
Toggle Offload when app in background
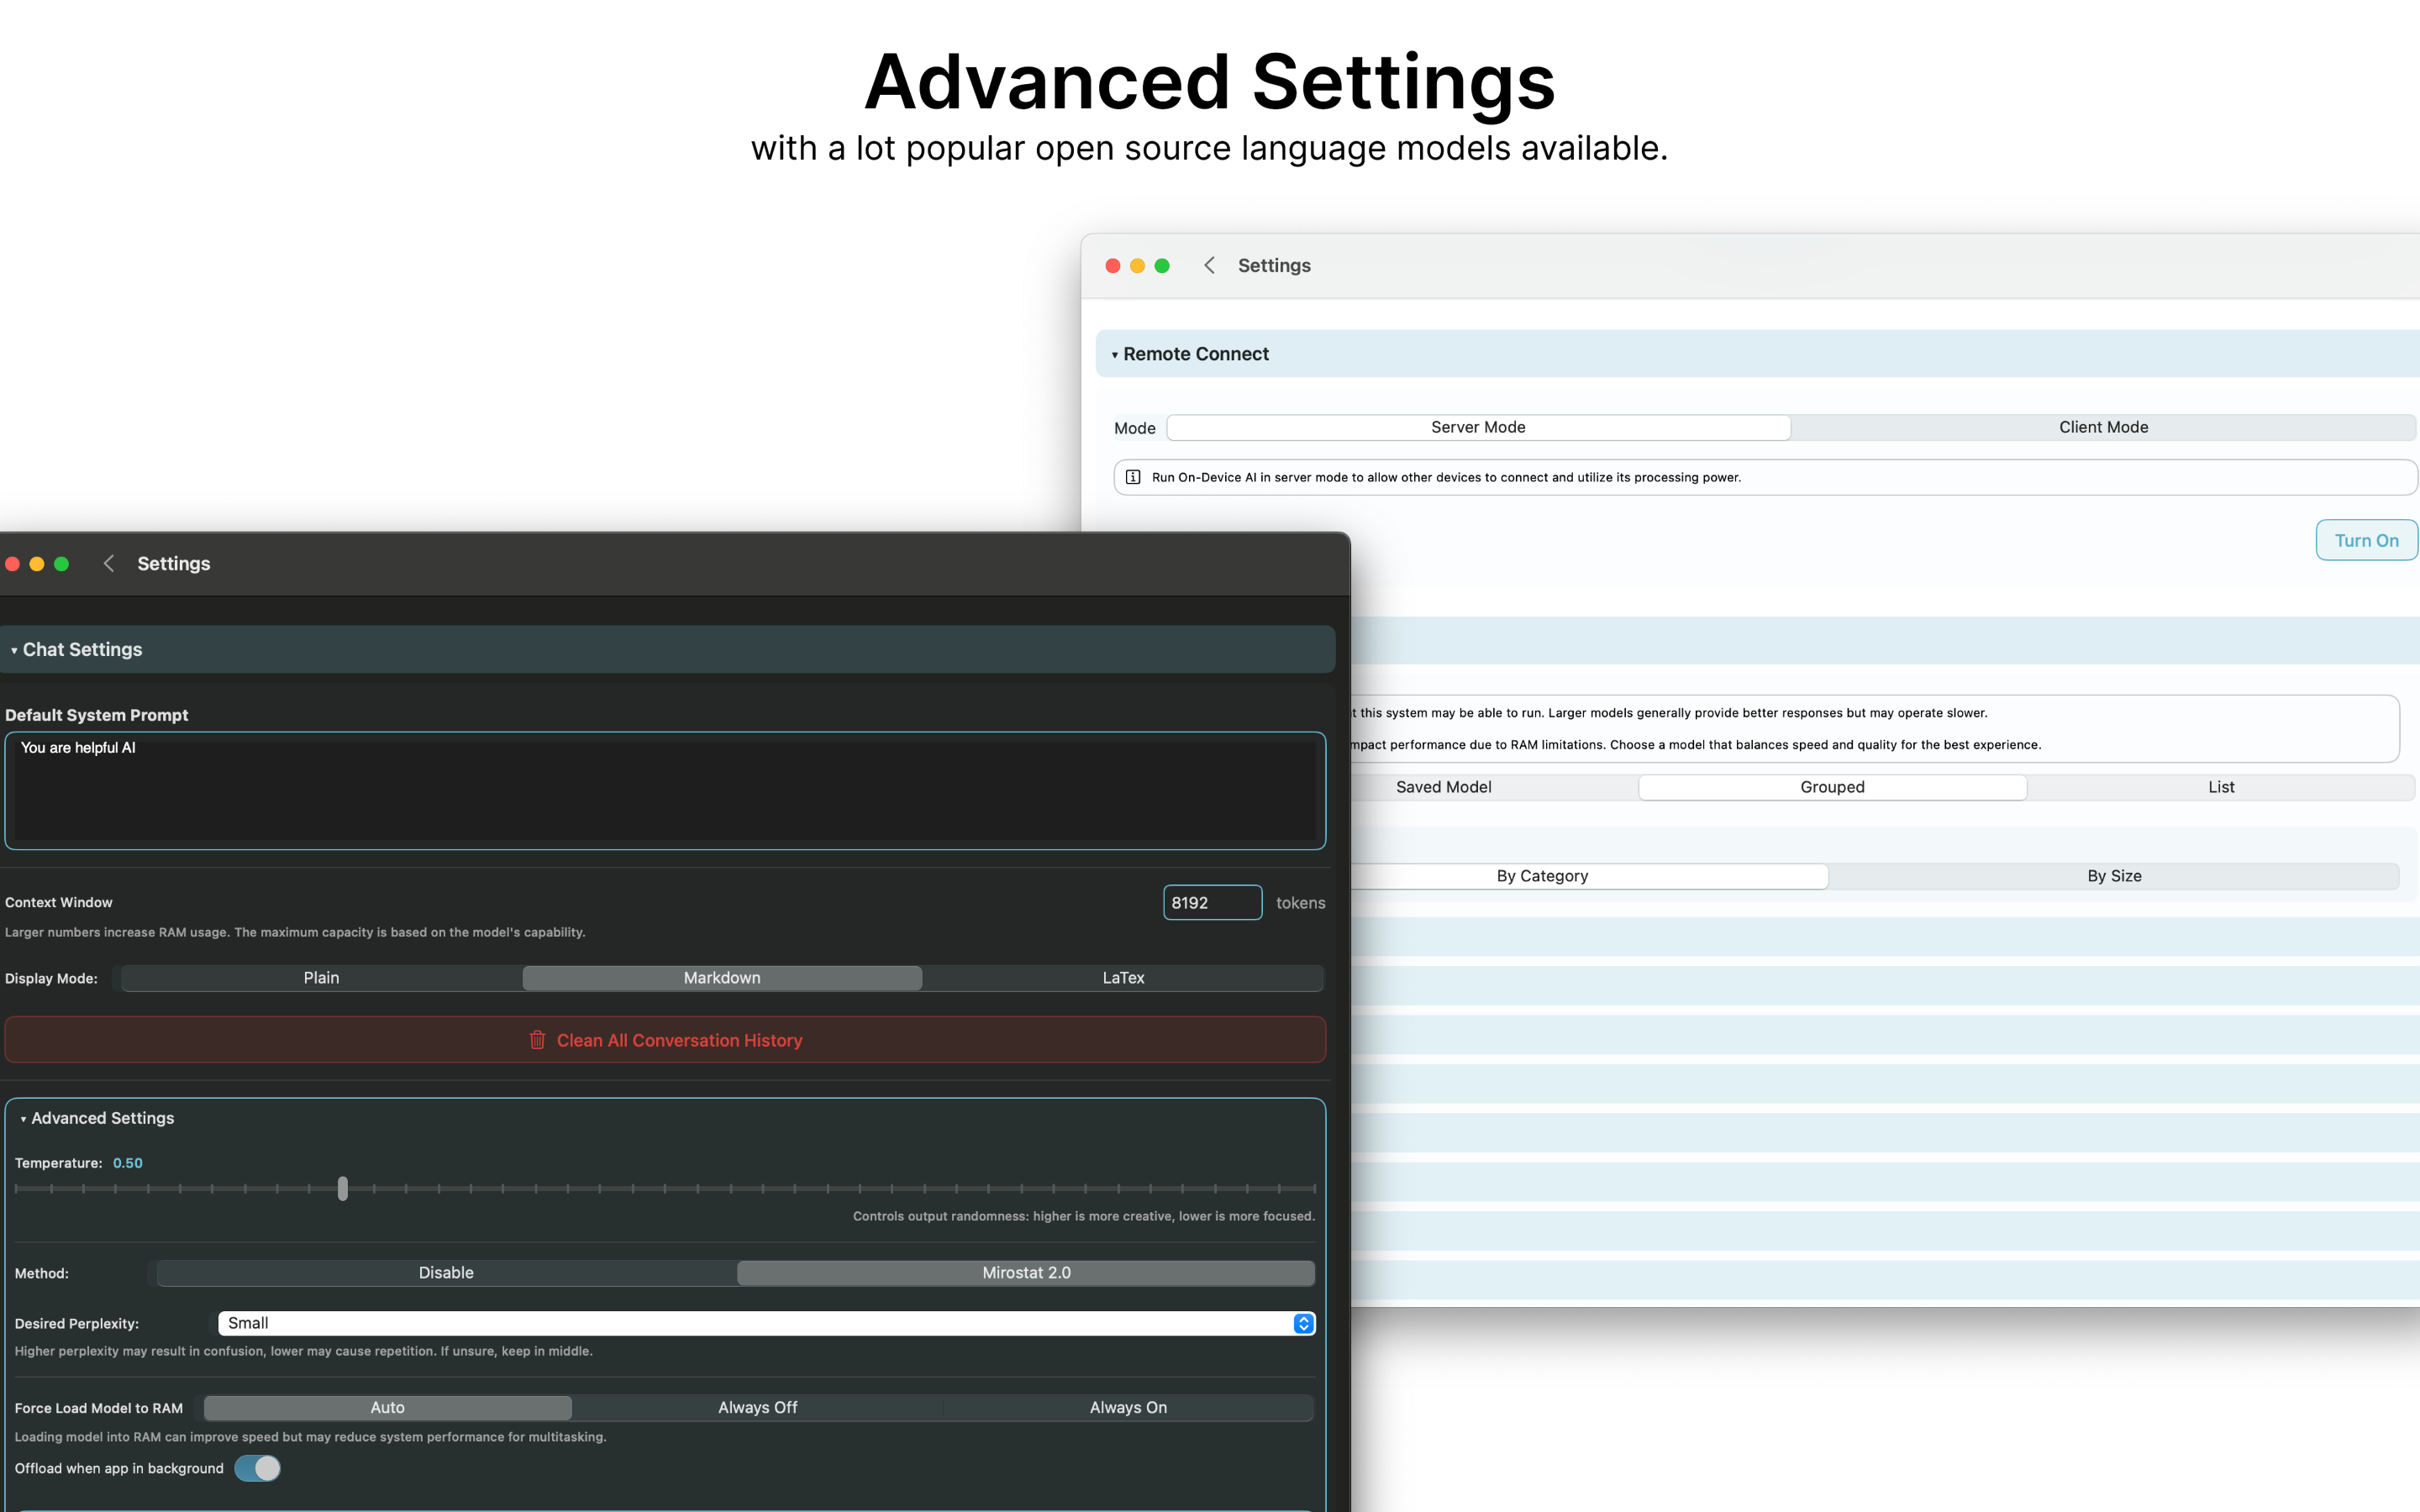pyautogui.click(x=258, y=1468)
